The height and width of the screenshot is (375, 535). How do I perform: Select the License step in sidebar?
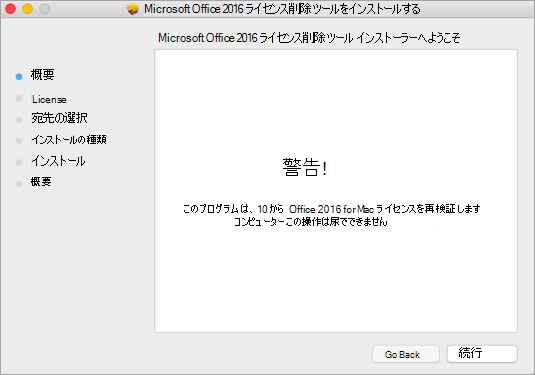pos(49,99)
